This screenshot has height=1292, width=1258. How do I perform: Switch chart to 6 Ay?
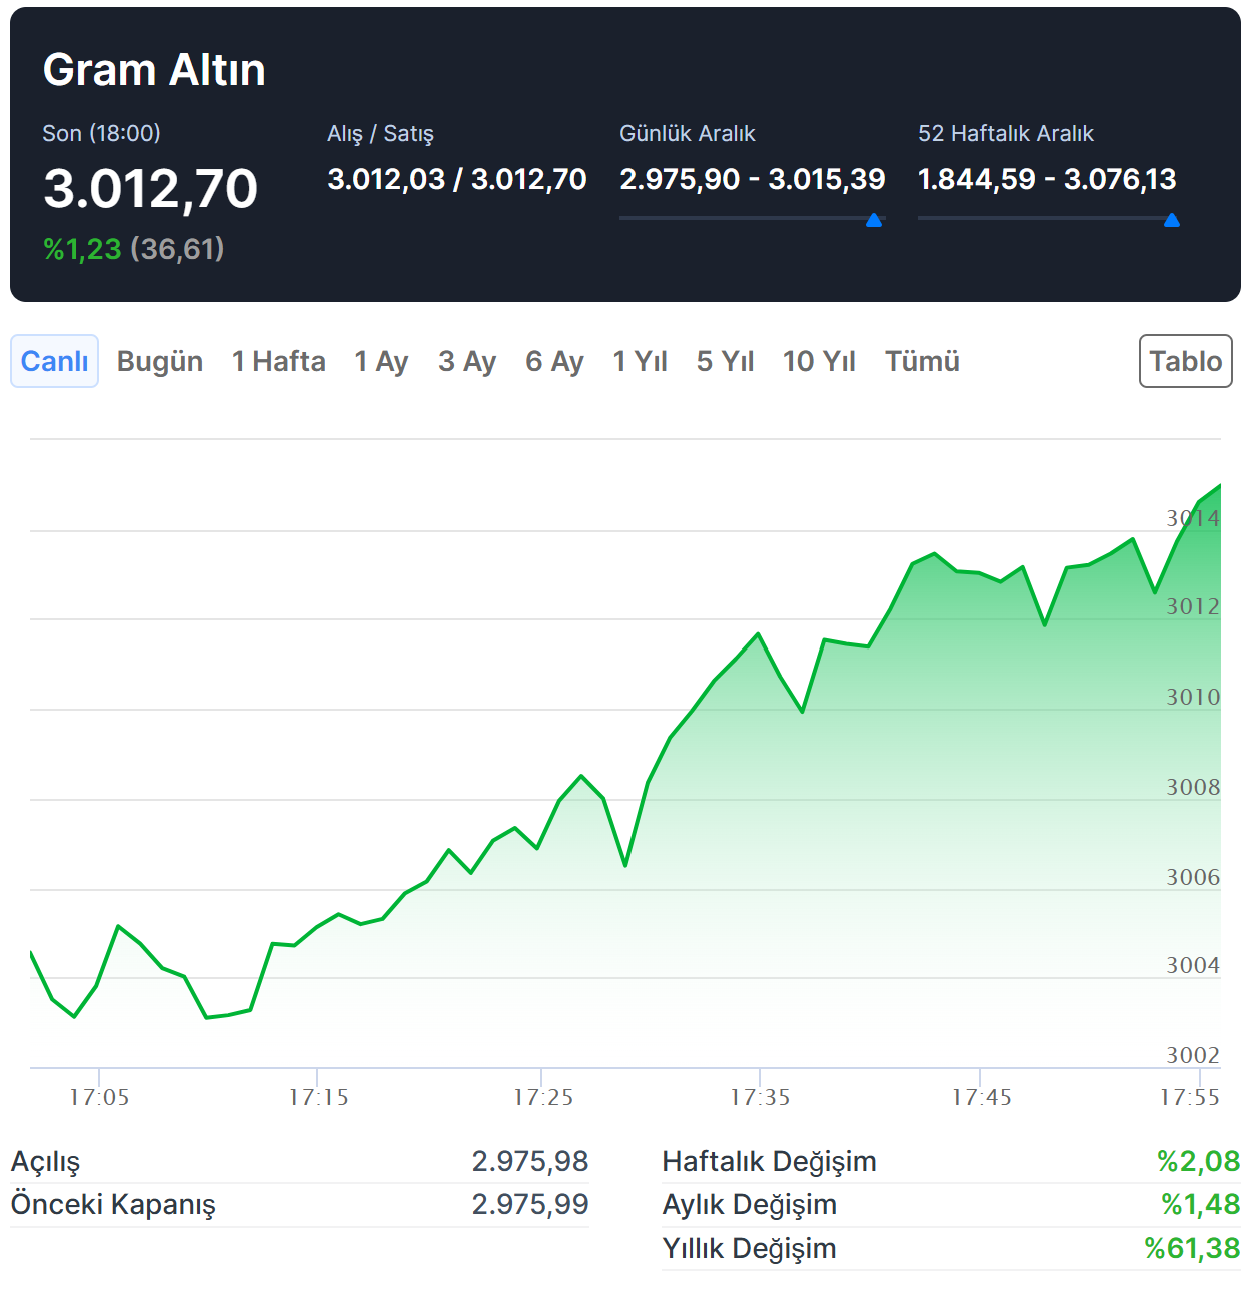pyautogui.click(x=554, y=361)
